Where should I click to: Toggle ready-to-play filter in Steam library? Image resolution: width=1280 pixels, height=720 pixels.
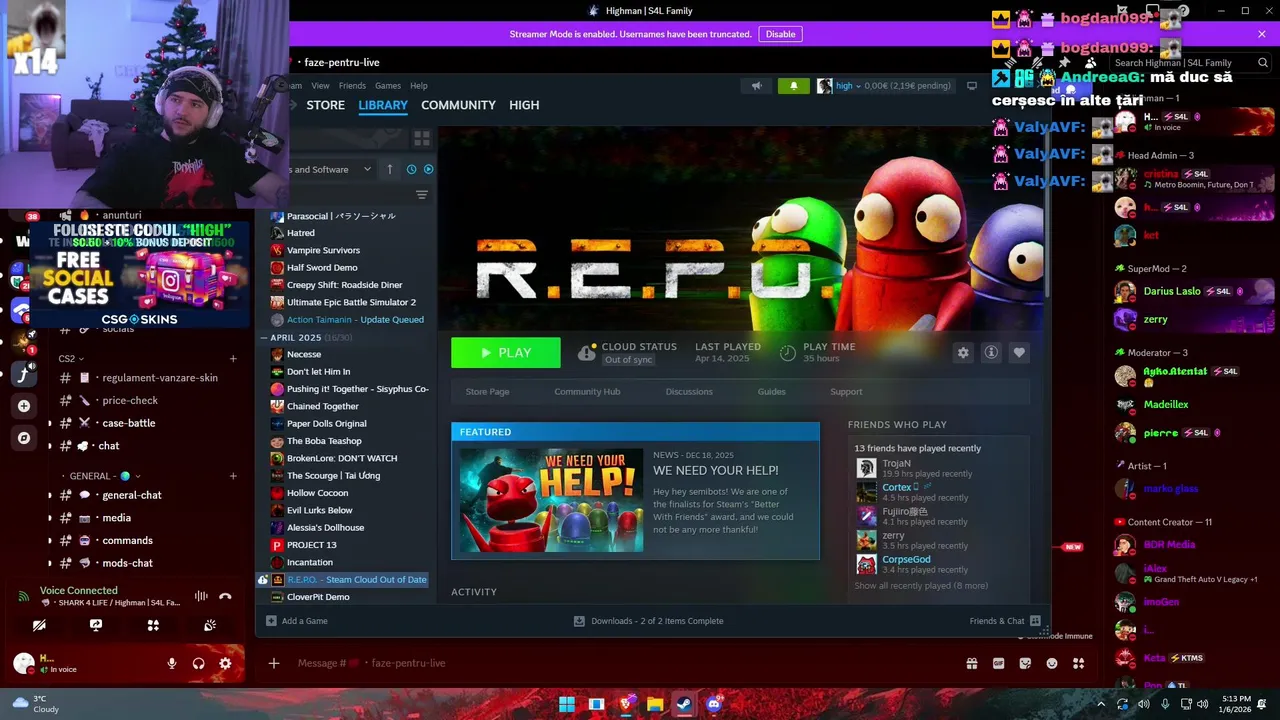pyautogui.click(x=429, y=169)
